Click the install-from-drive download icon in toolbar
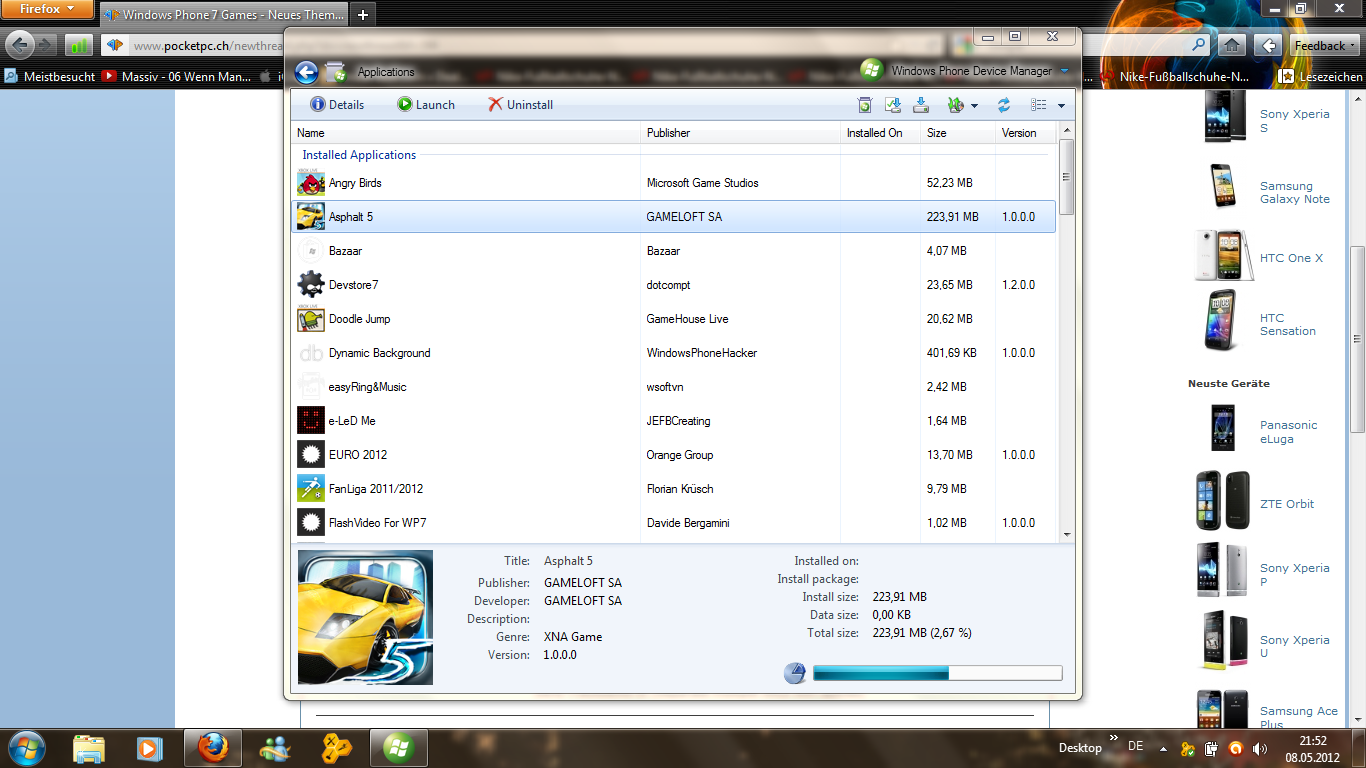The height and width of the screenshot is (768, 1366). click(921, 105)
